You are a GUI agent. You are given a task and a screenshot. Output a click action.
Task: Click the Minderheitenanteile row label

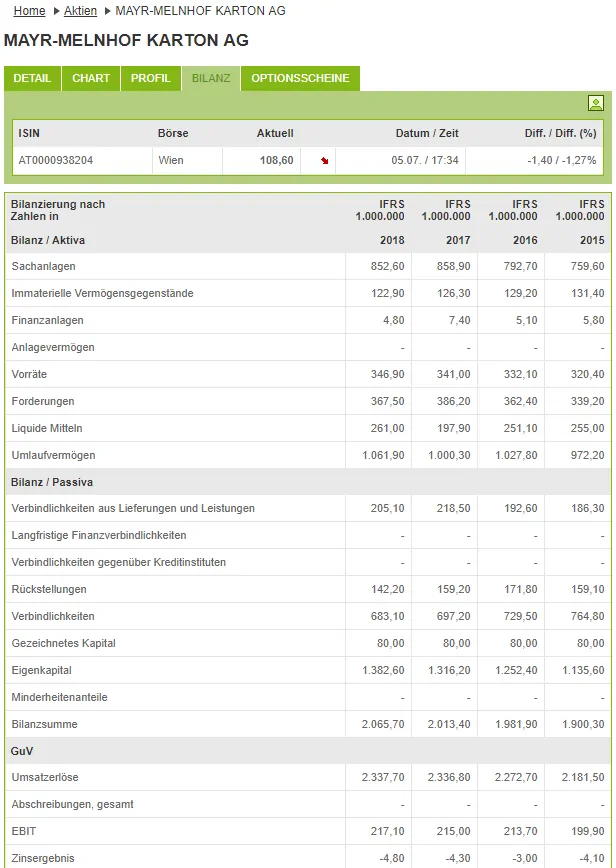pos(60,698)
